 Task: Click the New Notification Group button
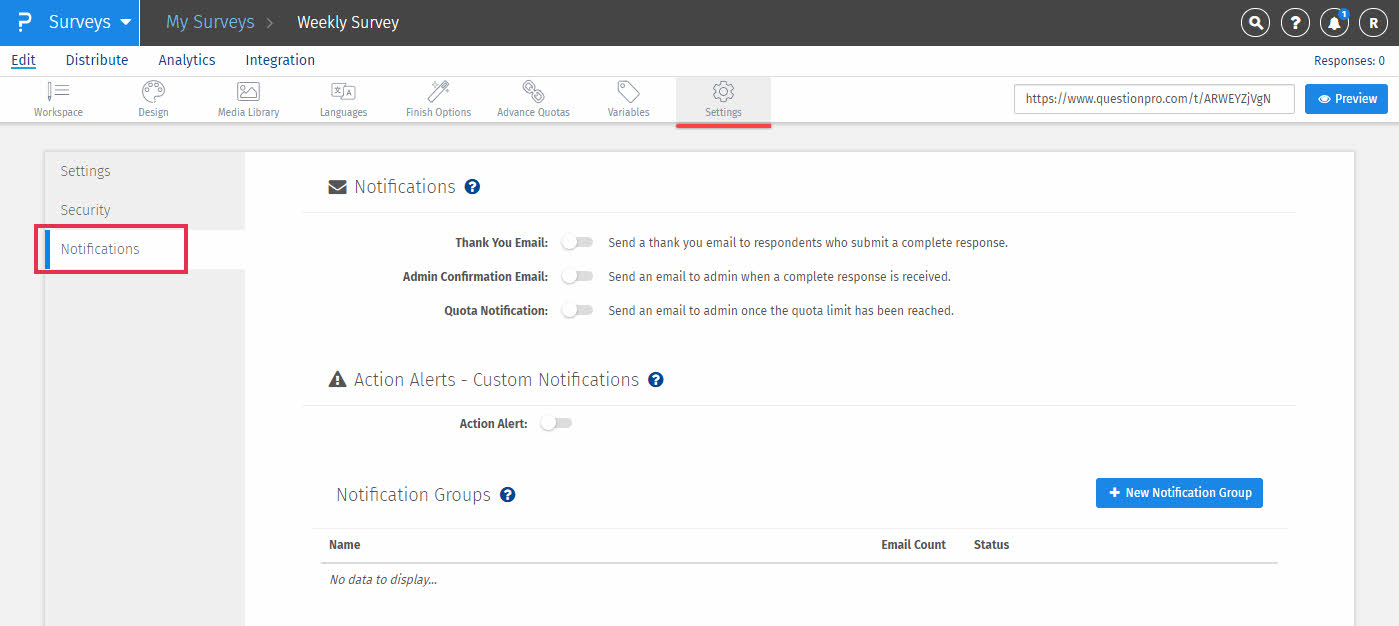1179,493
